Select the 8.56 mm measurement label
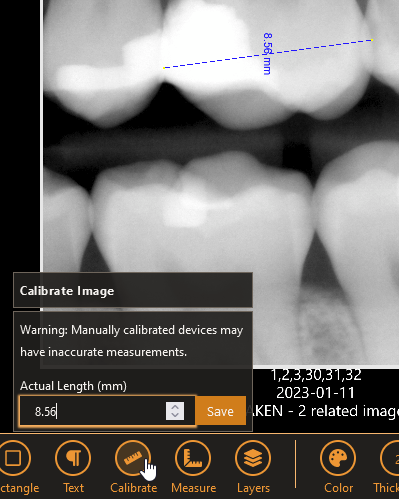 (x=267, y=54)
